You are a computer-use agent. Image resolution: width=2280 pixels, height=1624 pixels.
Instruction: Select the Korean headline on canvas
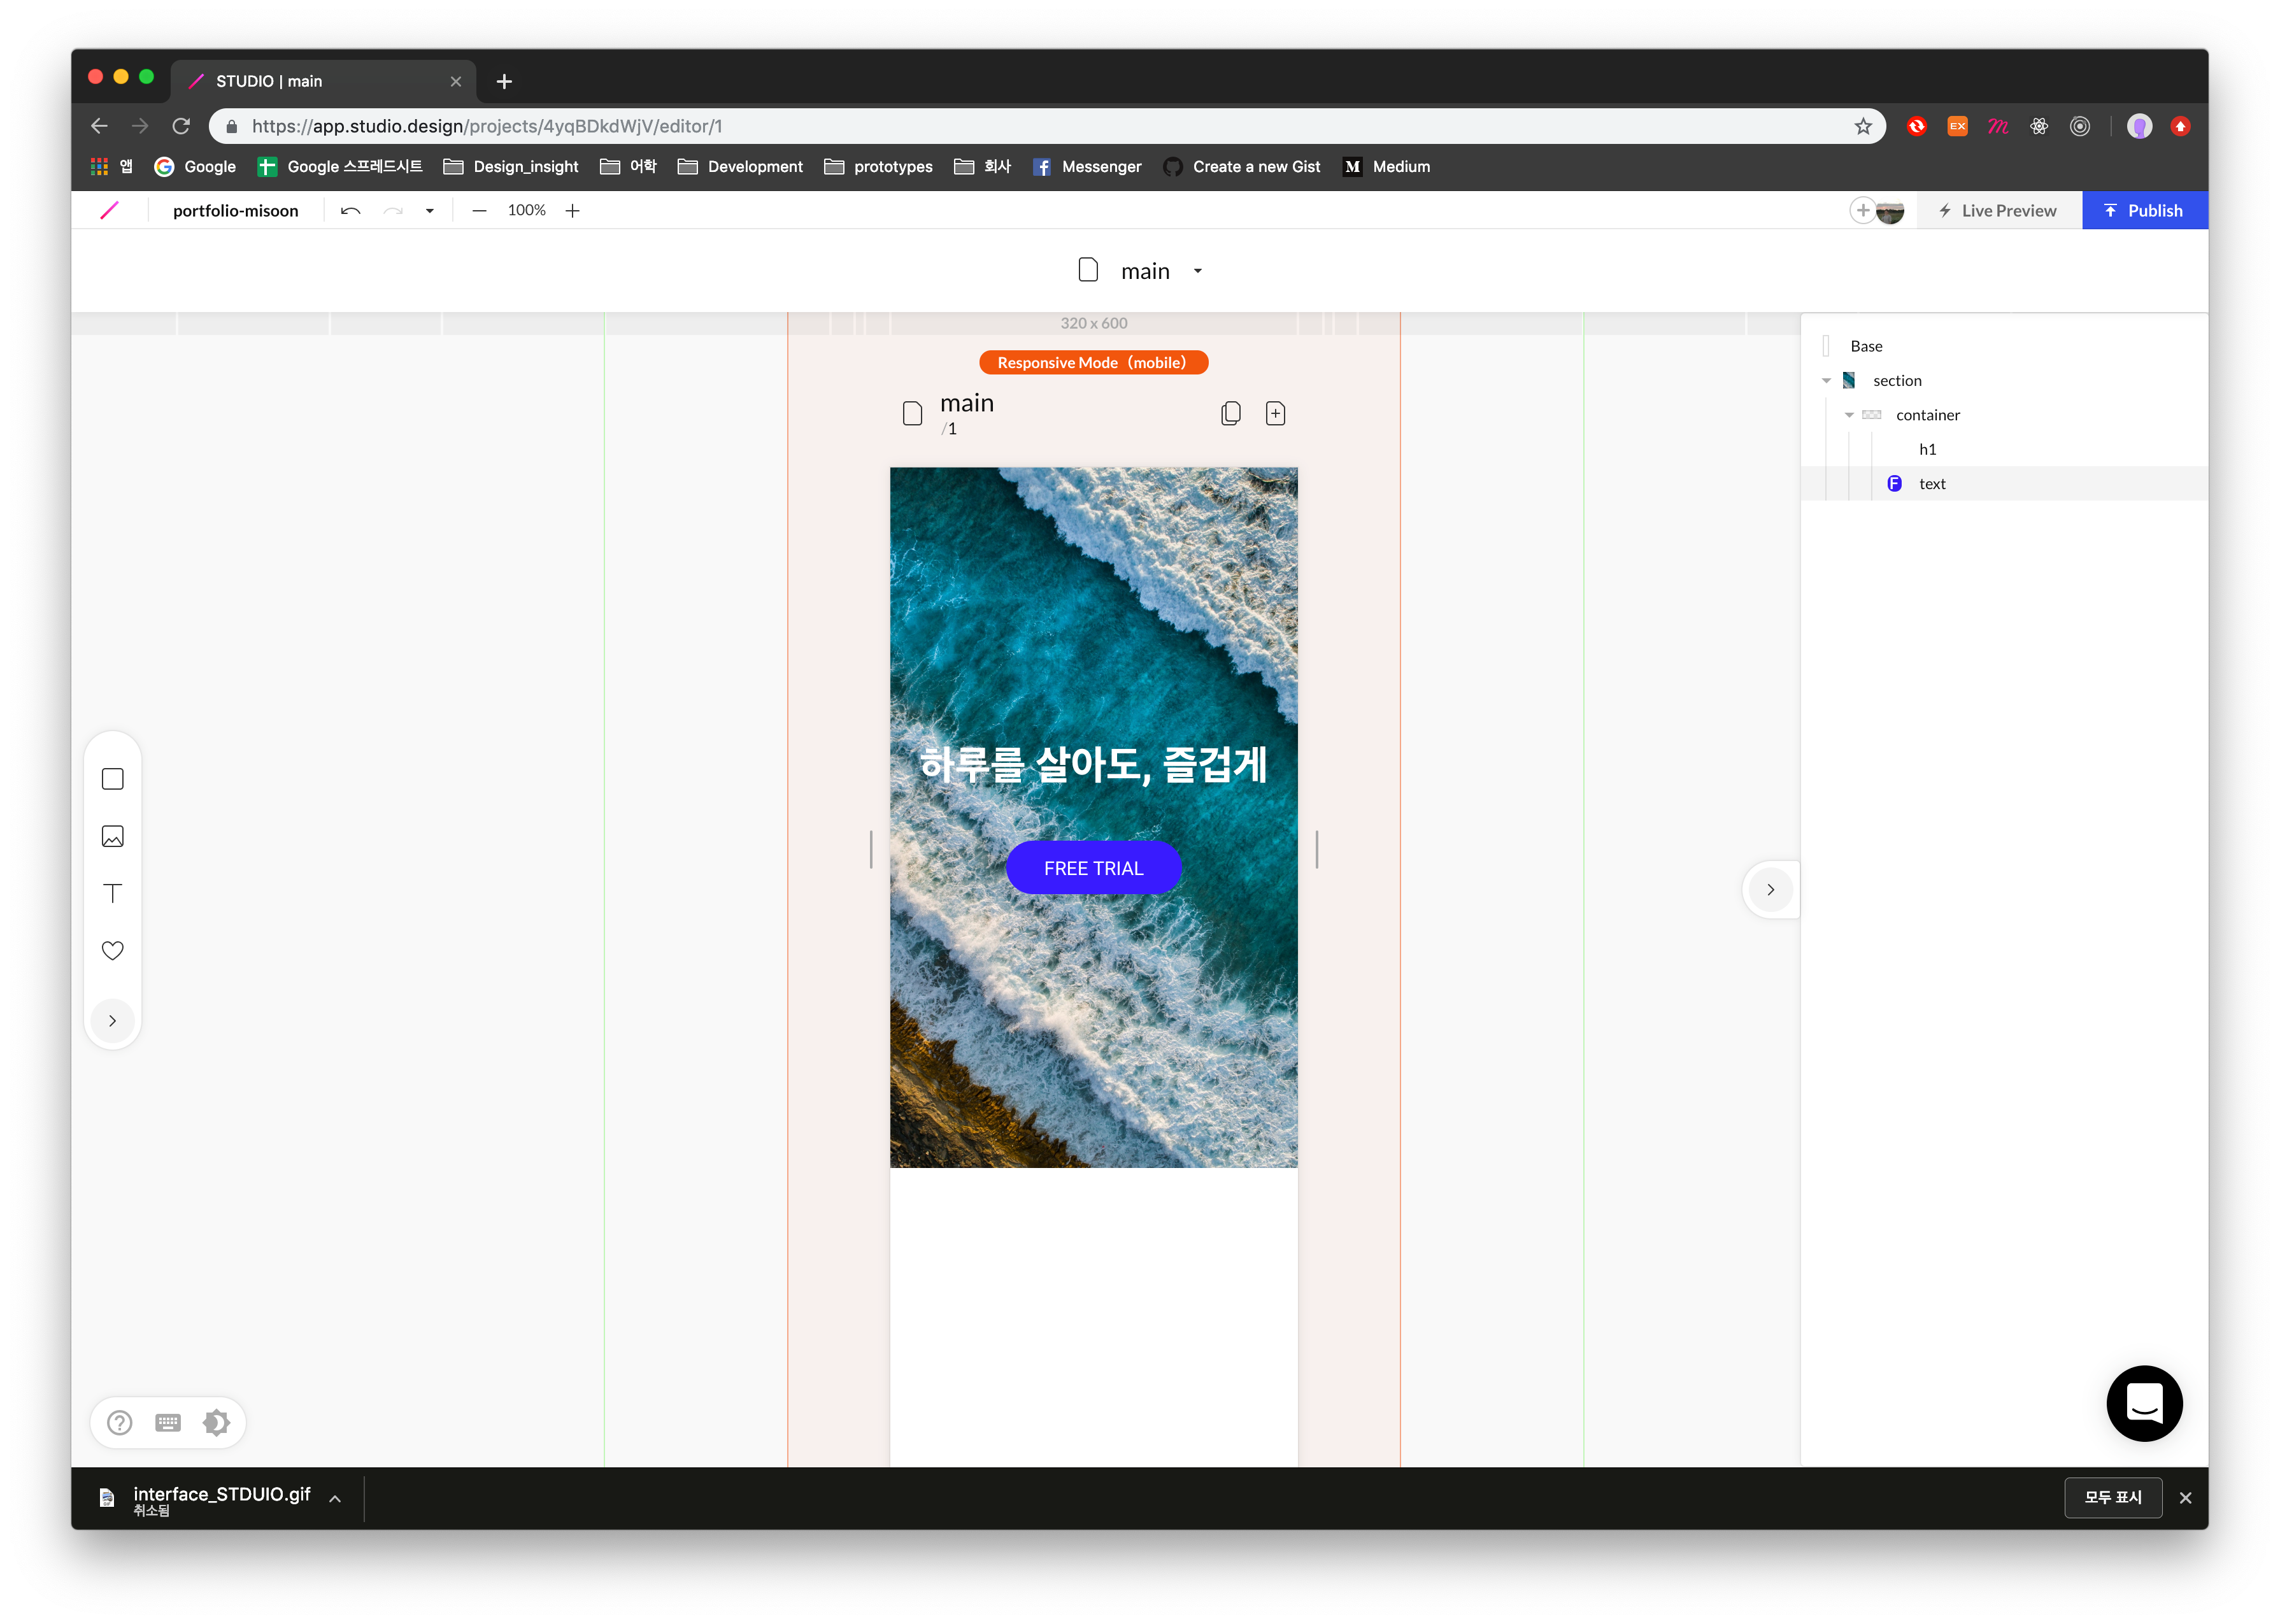(x=1093, y=765)
